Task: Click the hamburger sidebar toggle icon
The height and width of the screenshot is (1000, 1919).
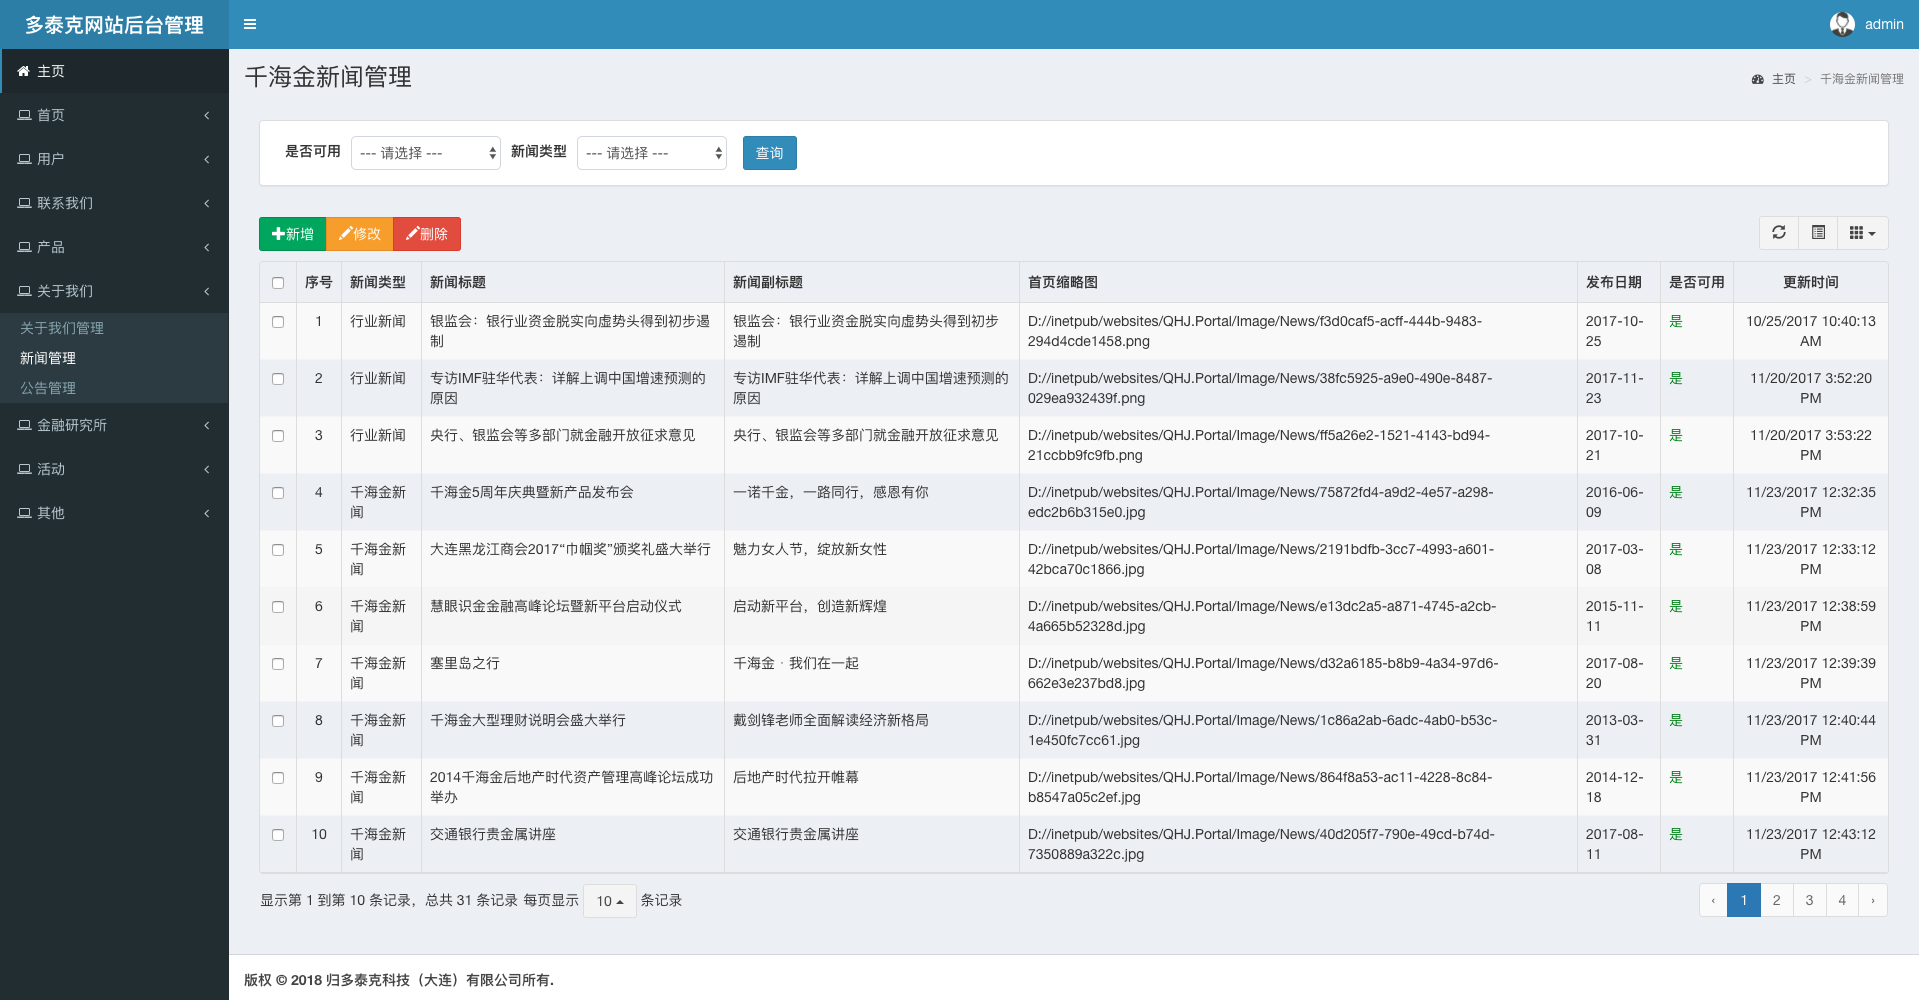Action: coord(250,24)
